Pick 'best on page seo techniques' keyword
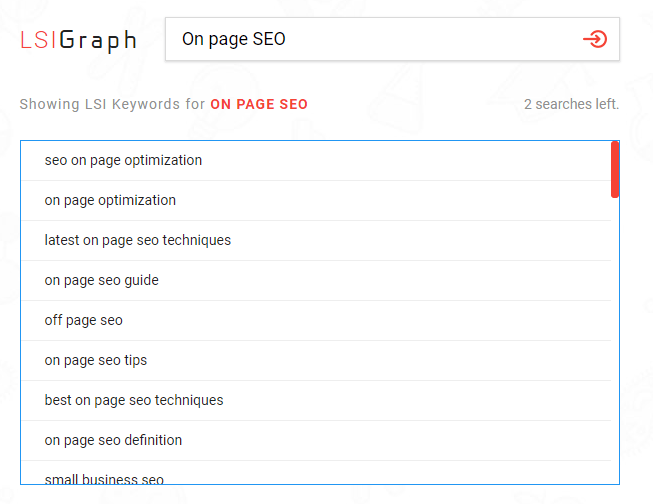The width and height of the screenshot is (653, 504). pos(316,401)
